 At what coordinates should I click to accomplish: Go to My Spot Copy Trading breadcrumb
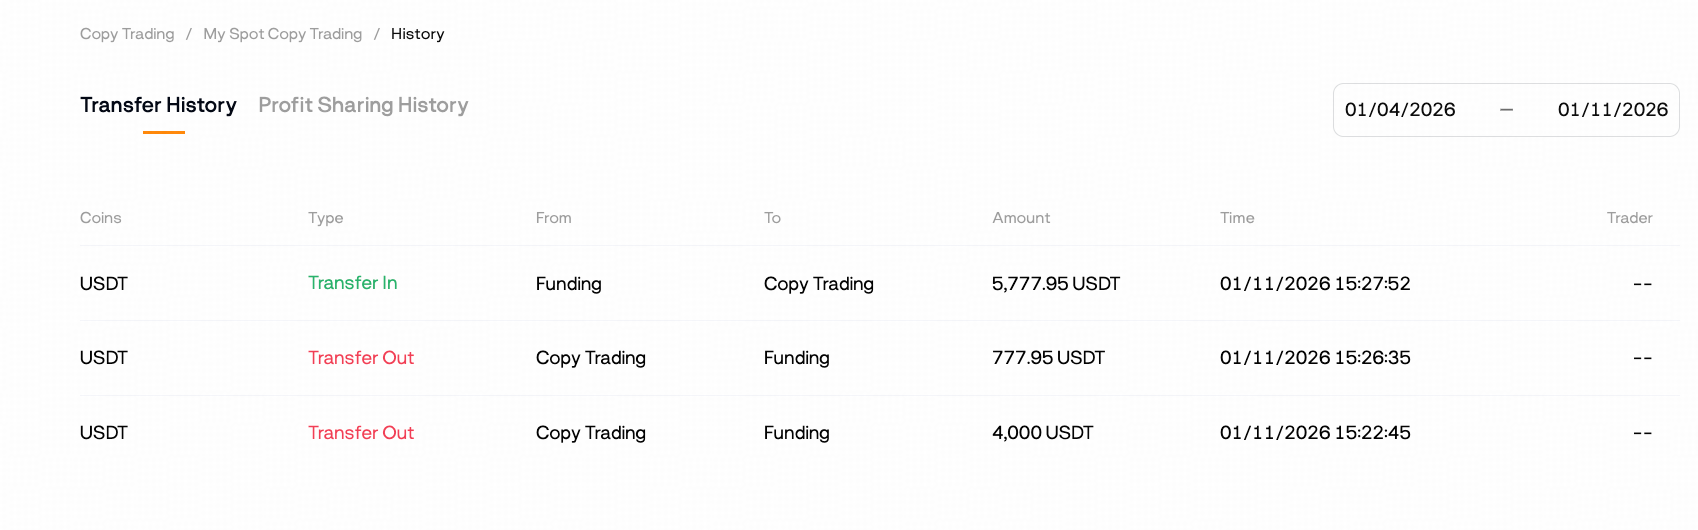tap(283, 34)
